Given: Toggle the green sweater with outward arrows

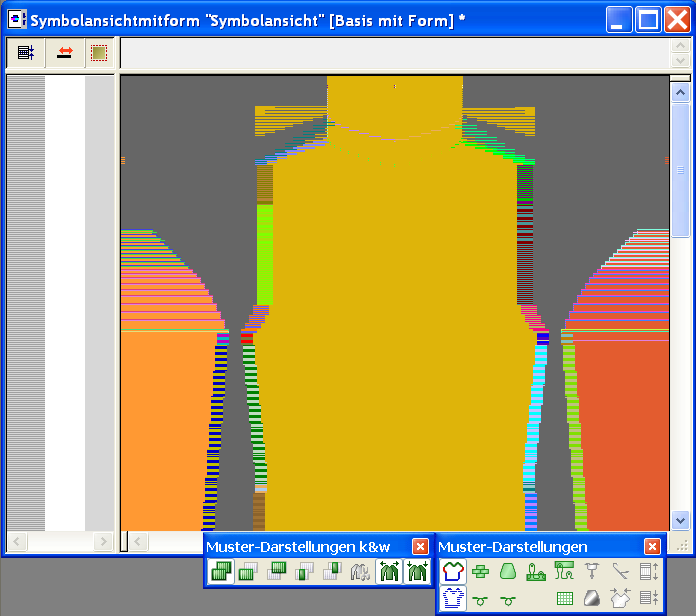Looking at the screenshot, I should click(x=389, y=572).
